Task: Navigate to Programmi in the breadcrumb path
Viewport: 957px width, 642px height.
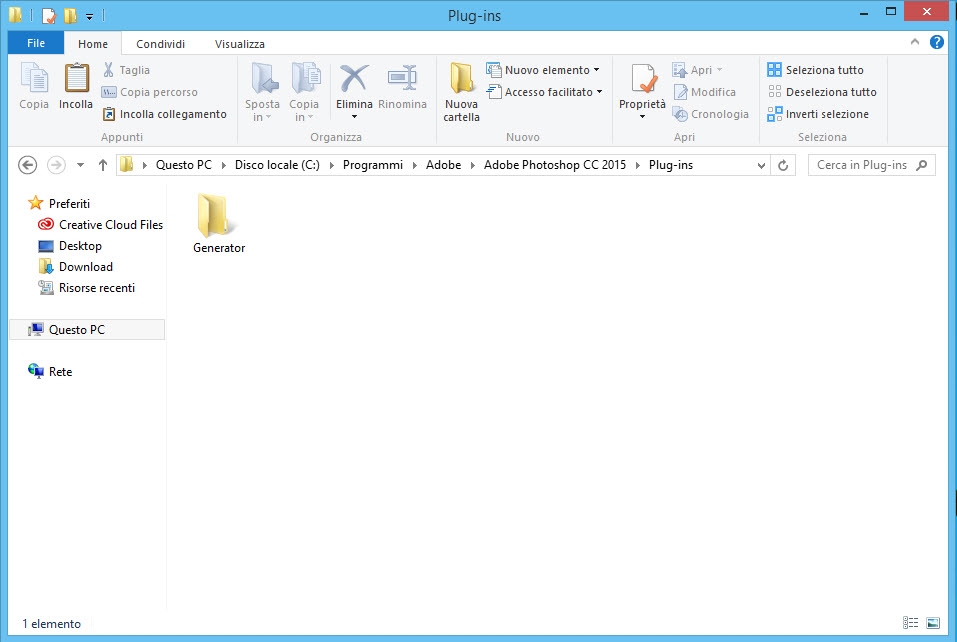Action: [372, 165]
